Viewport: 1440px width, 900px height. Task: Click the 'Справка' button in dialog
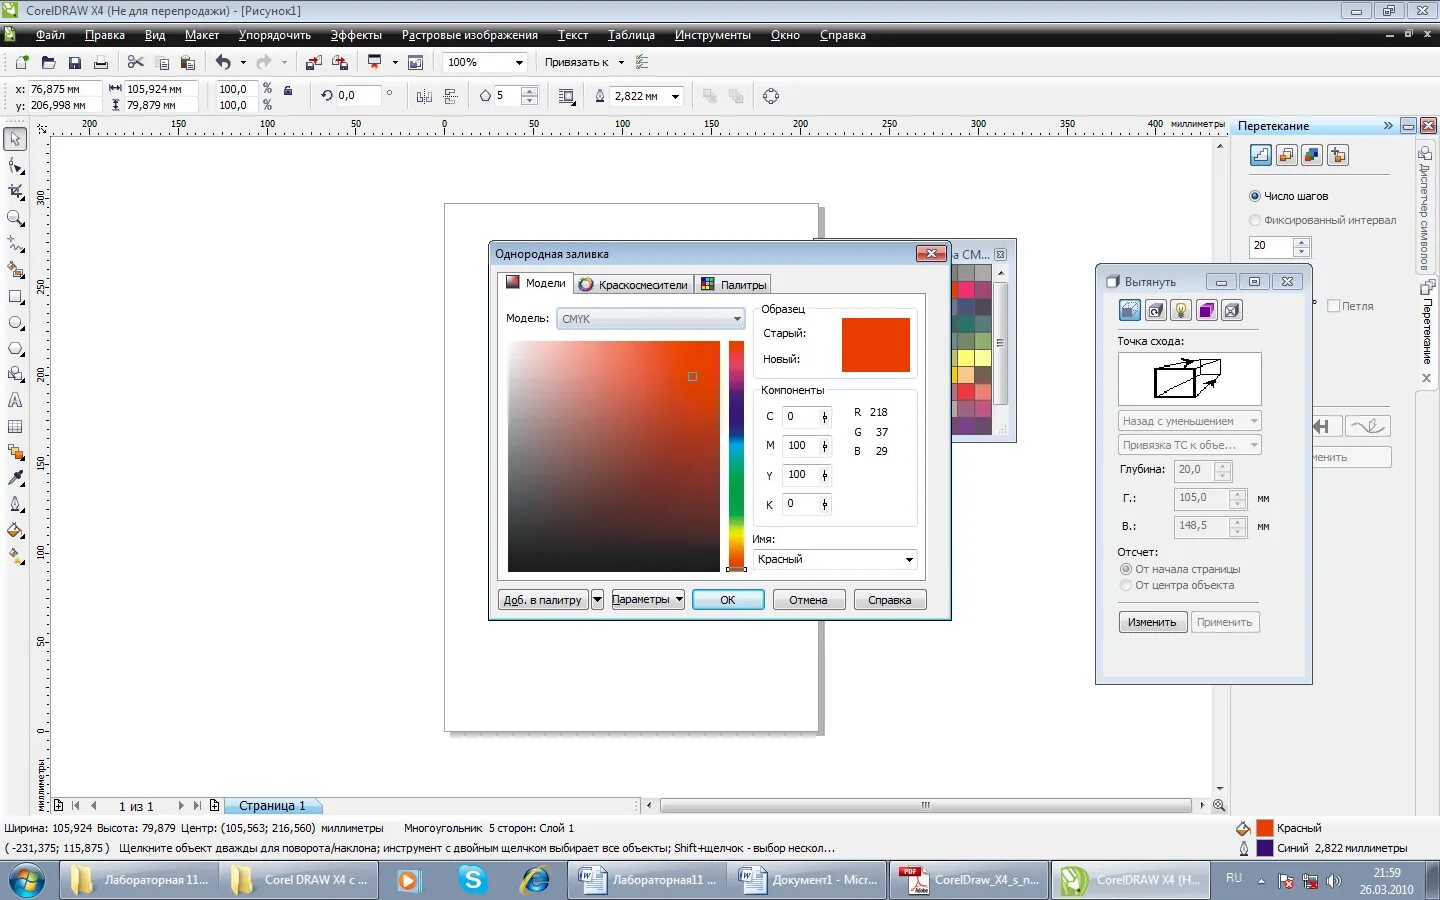coord(890,600)
